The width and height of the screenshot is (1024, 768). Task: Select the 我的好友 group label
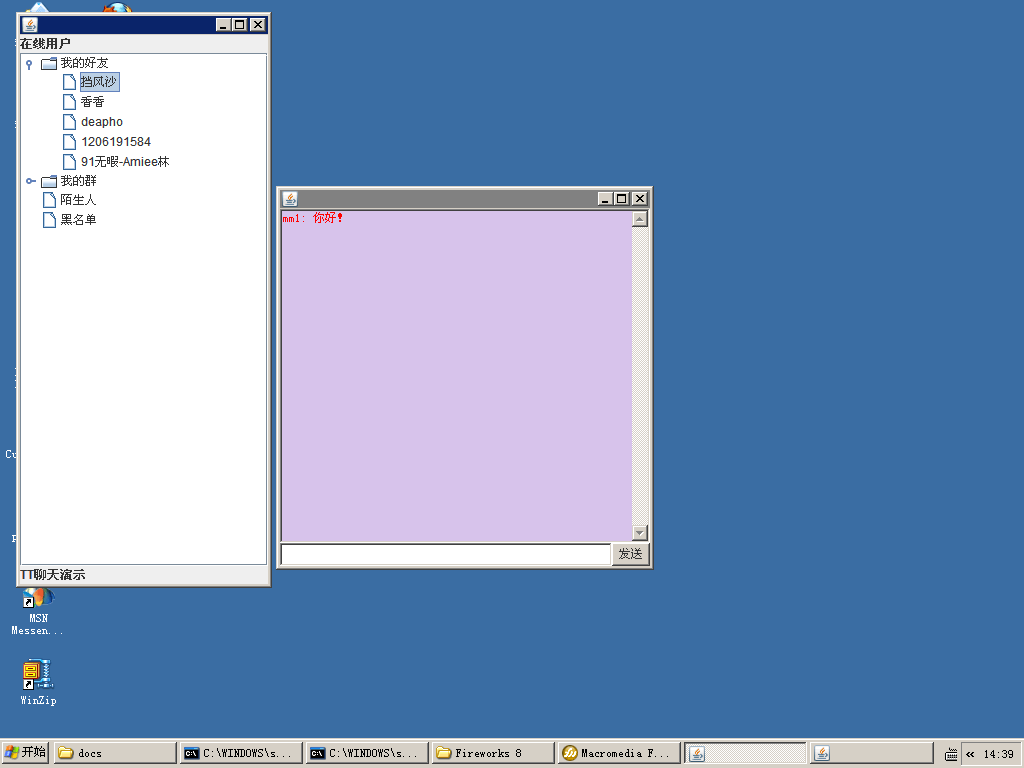tap(84, 63)
